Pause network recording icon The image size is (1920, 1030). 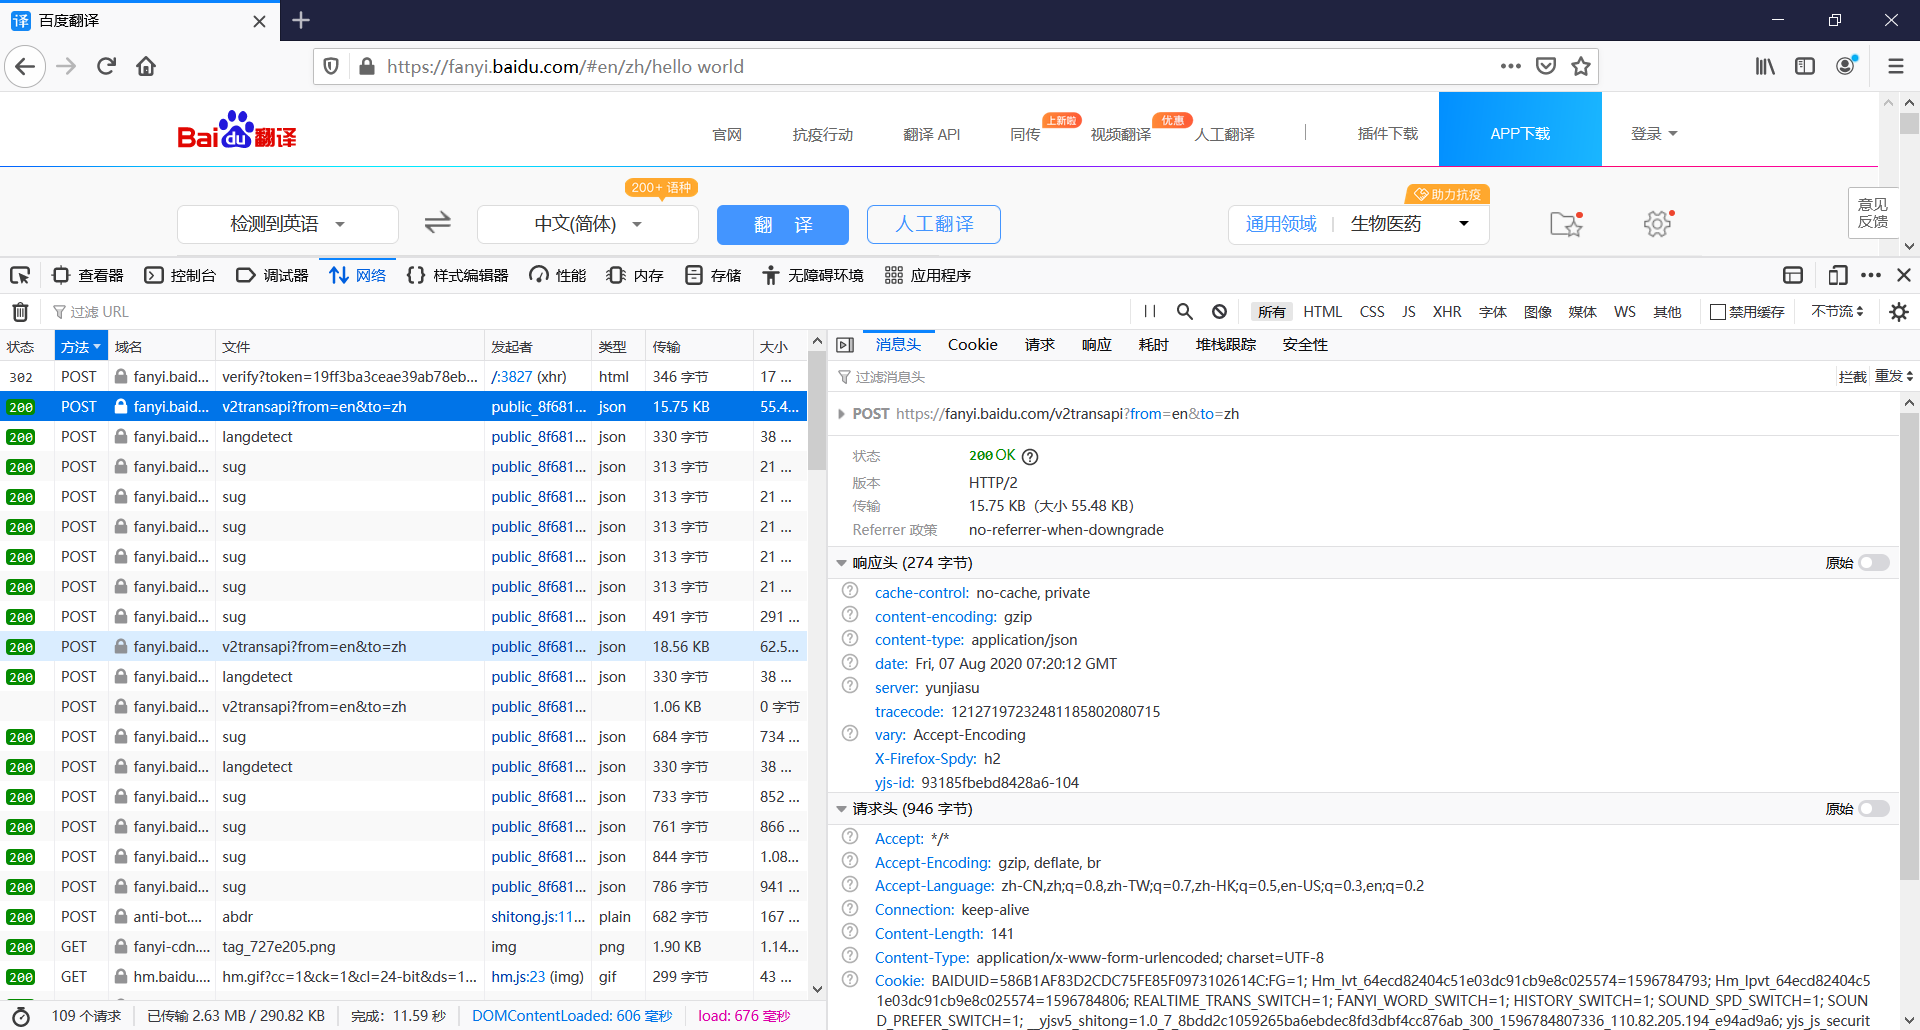pyautogui.click(x=1150, y=312)
